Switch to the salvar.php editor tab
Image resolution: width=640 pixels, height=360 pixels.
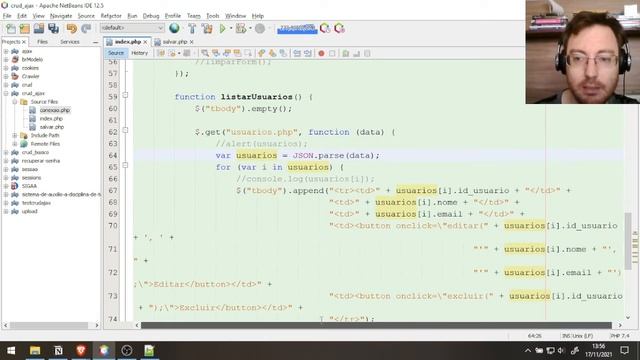pyautogui.click(x=174, y=42)
